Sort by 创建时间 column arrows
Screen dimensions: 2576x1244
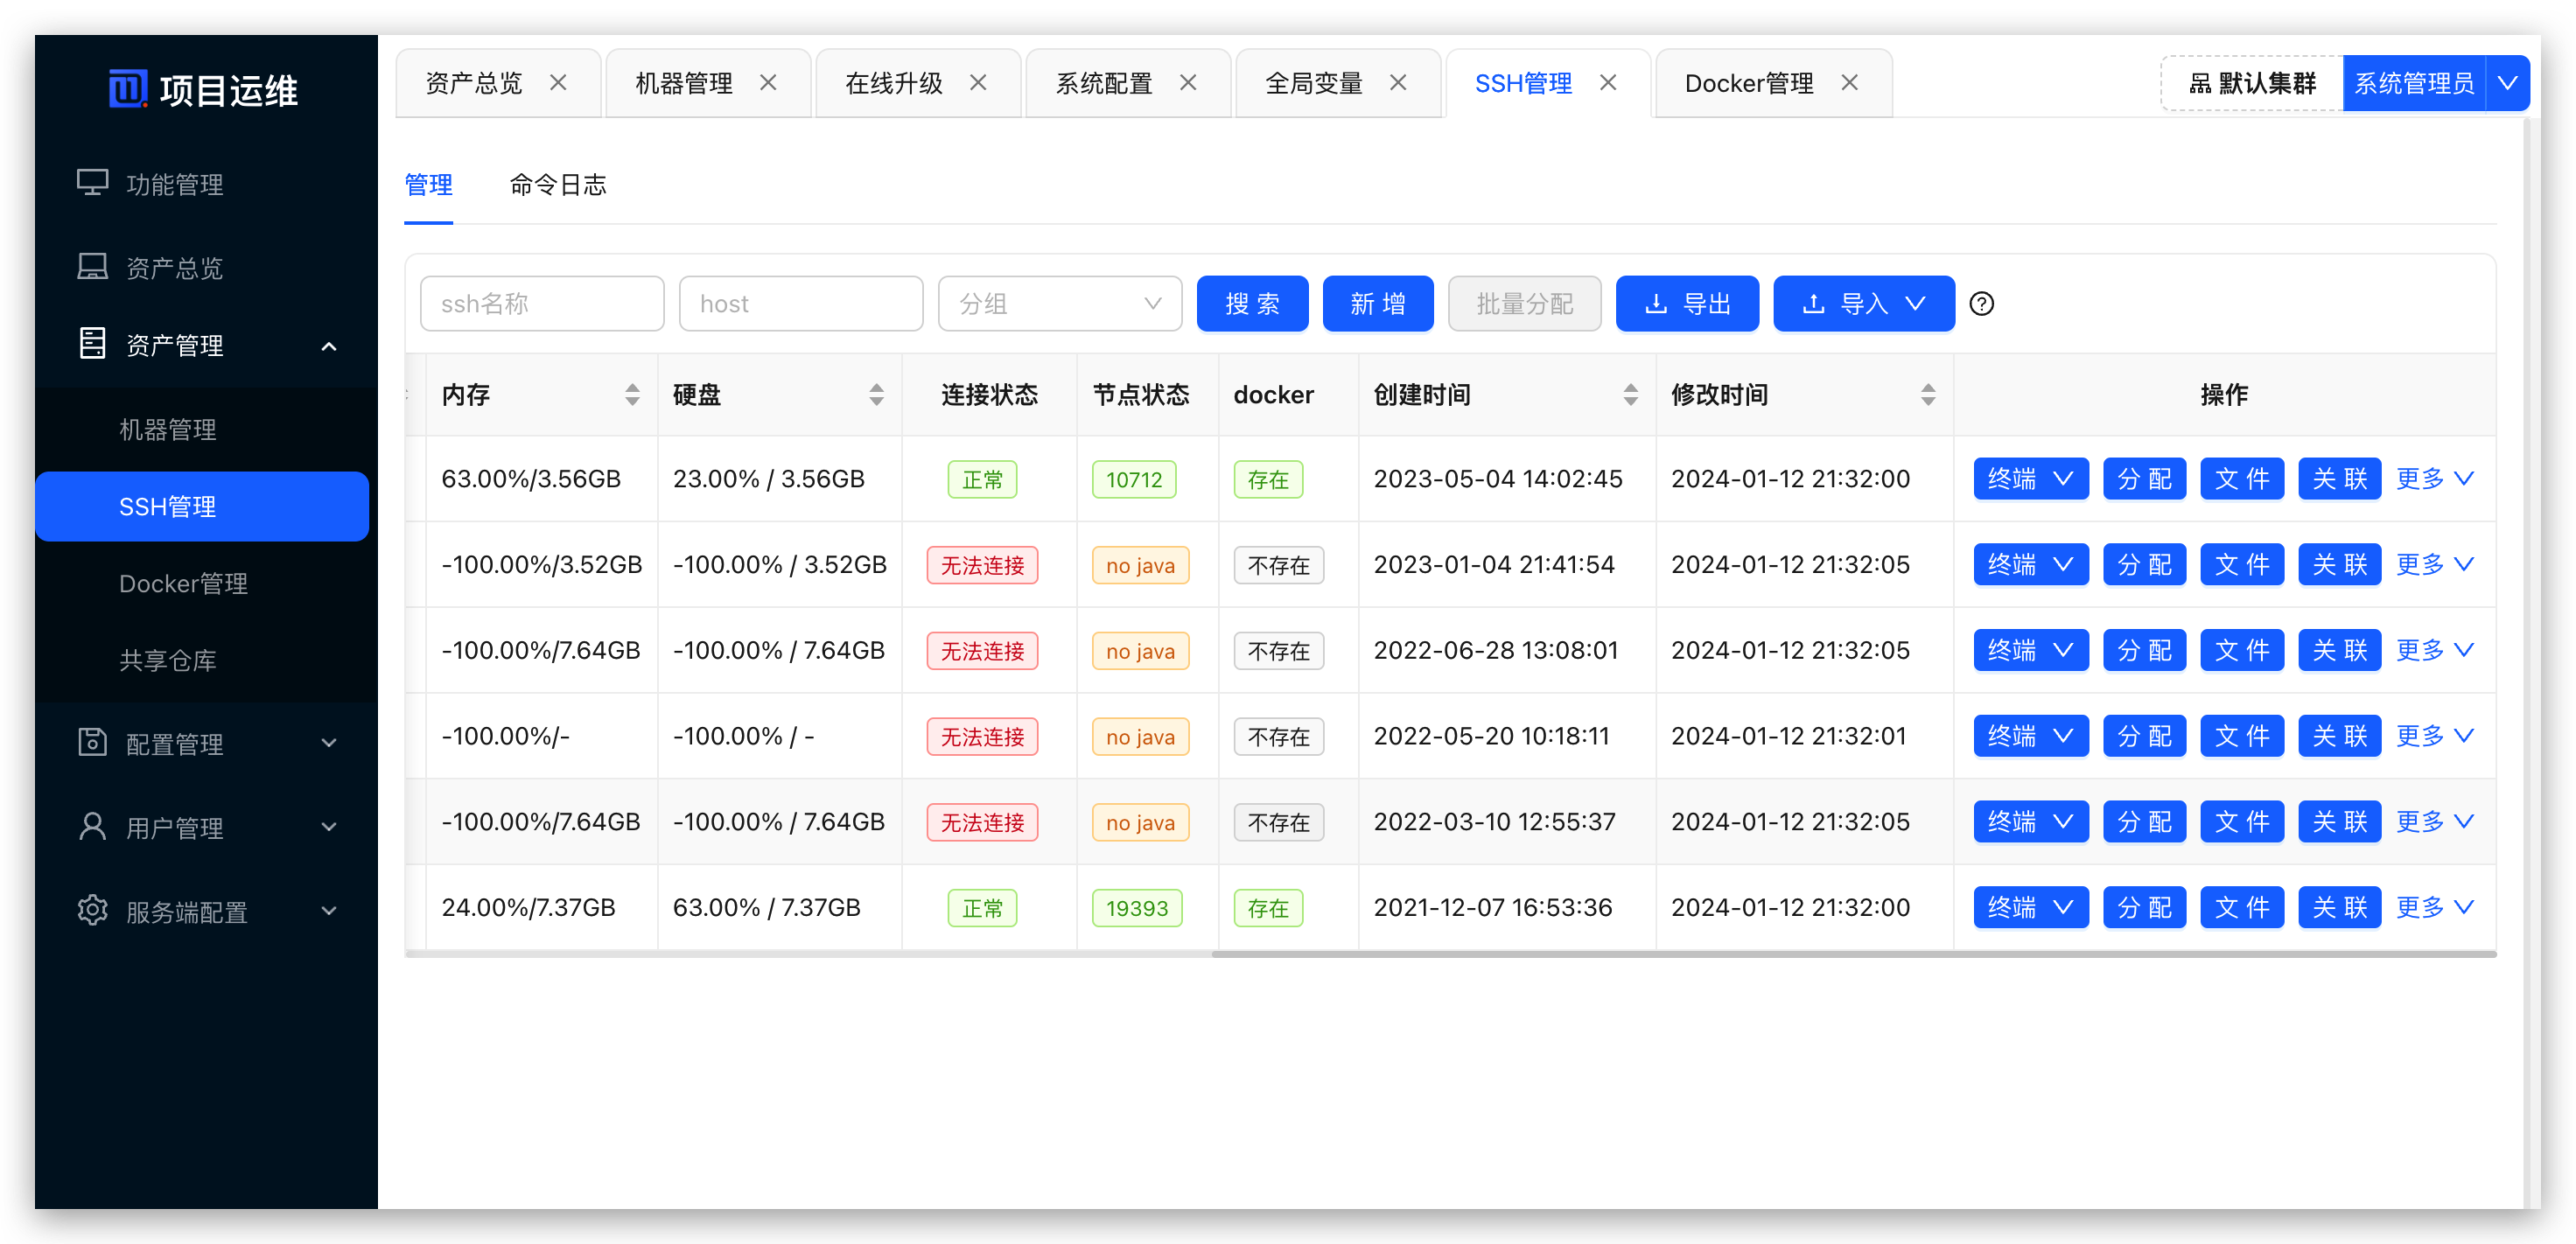[1630, 395]
